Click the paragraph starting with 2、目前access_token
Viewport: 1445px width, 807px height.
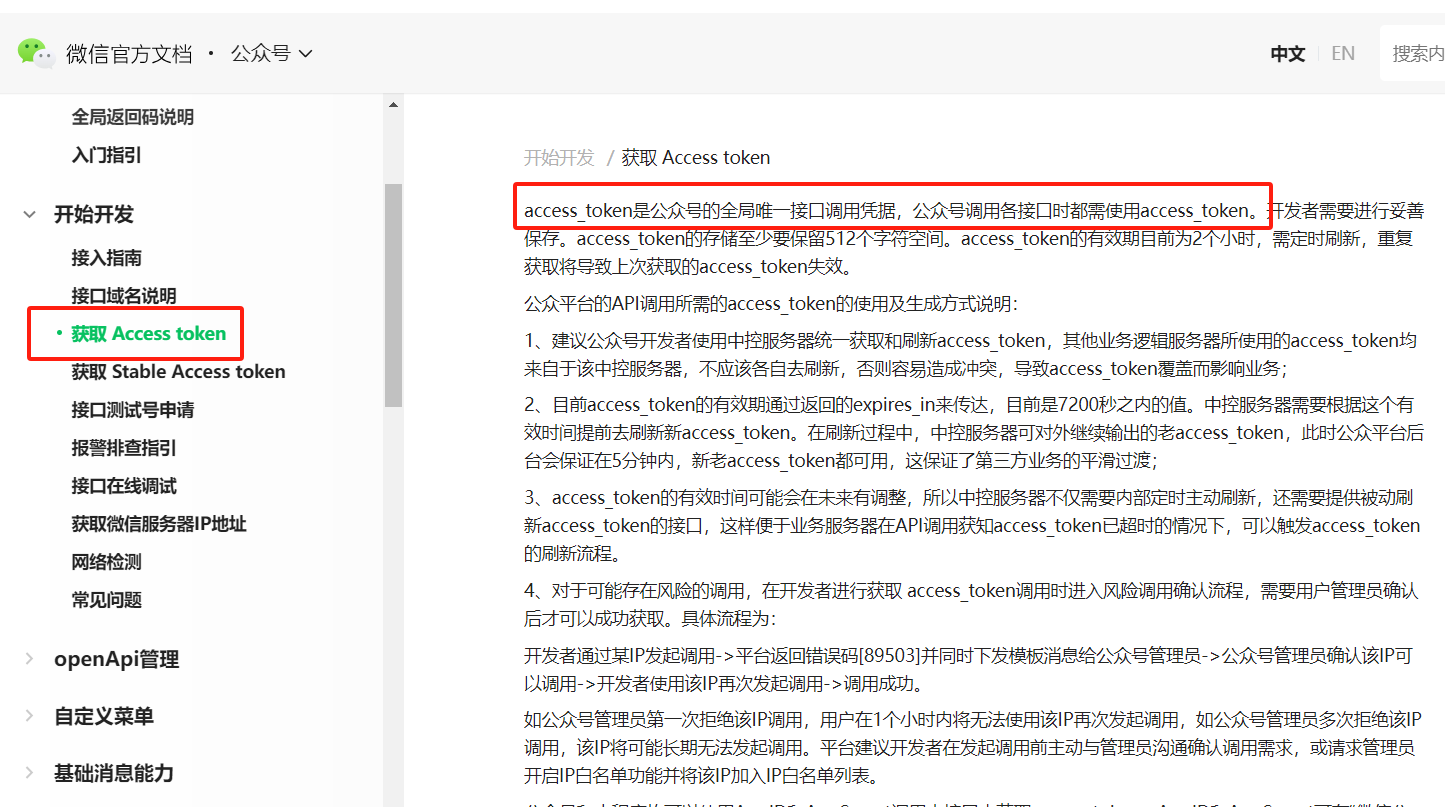[x=974, y=433]
